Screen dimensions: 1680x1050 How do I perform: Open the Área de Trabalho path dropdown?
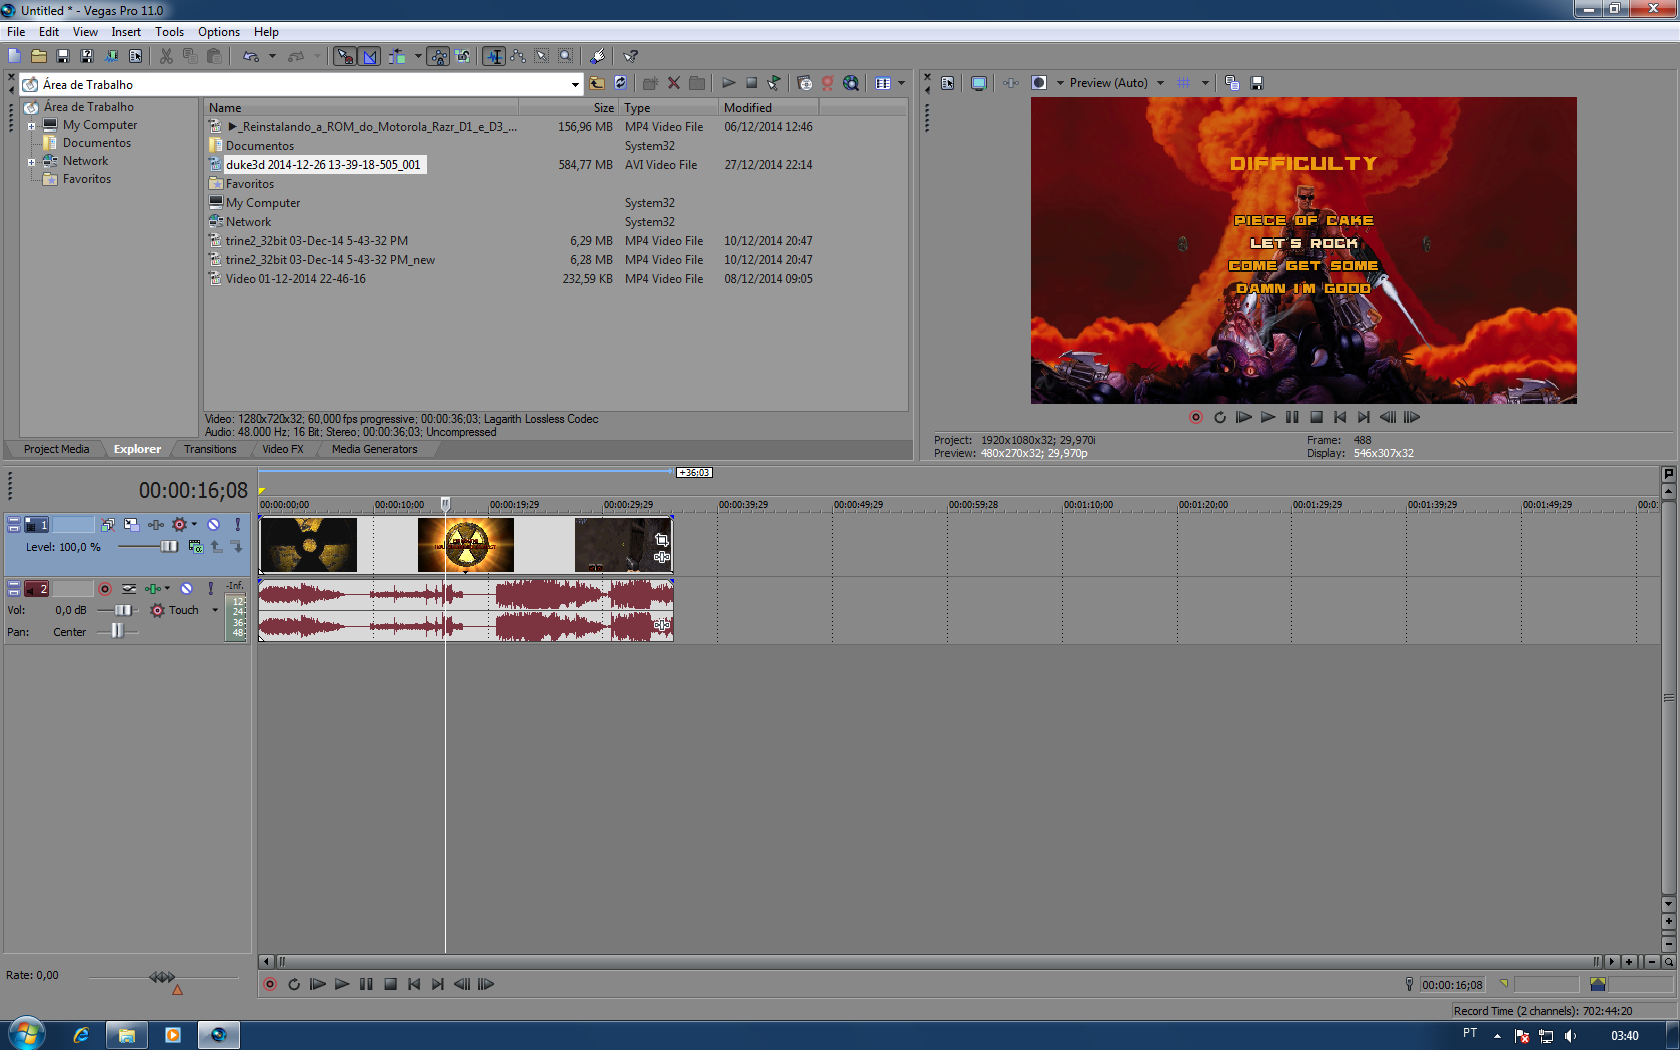(575, 84)
